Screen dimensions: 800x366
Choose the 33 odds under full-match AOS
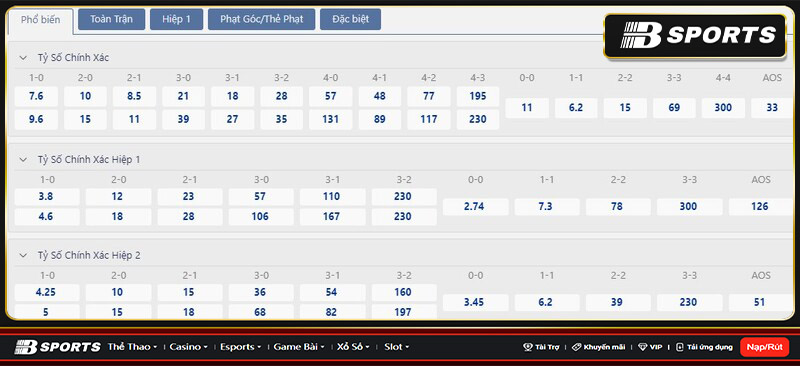[772, 108]
